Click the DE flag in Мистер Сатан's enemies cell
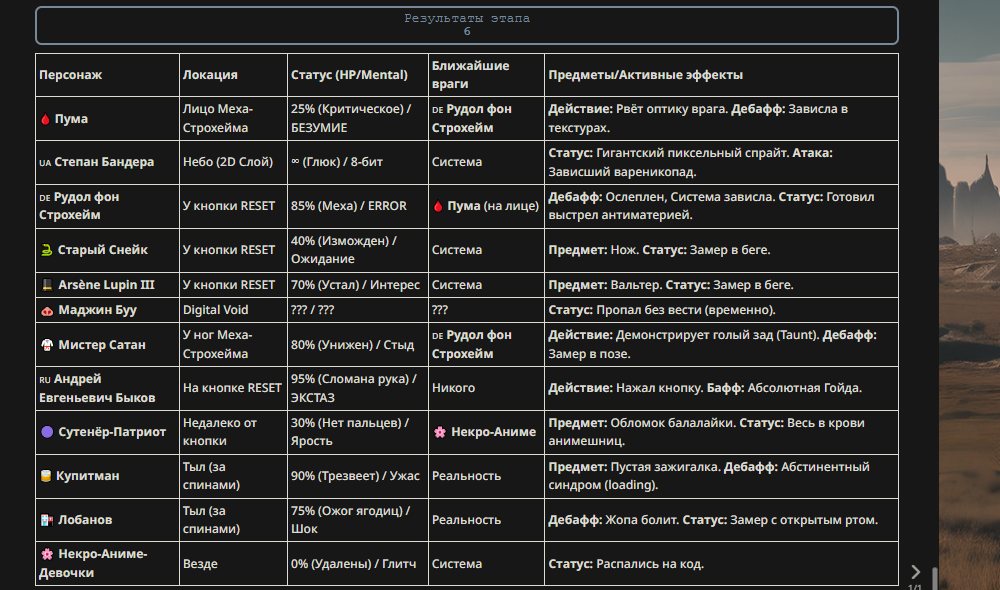The height and width of the screenshot is (590, 1000). point(438,336)
